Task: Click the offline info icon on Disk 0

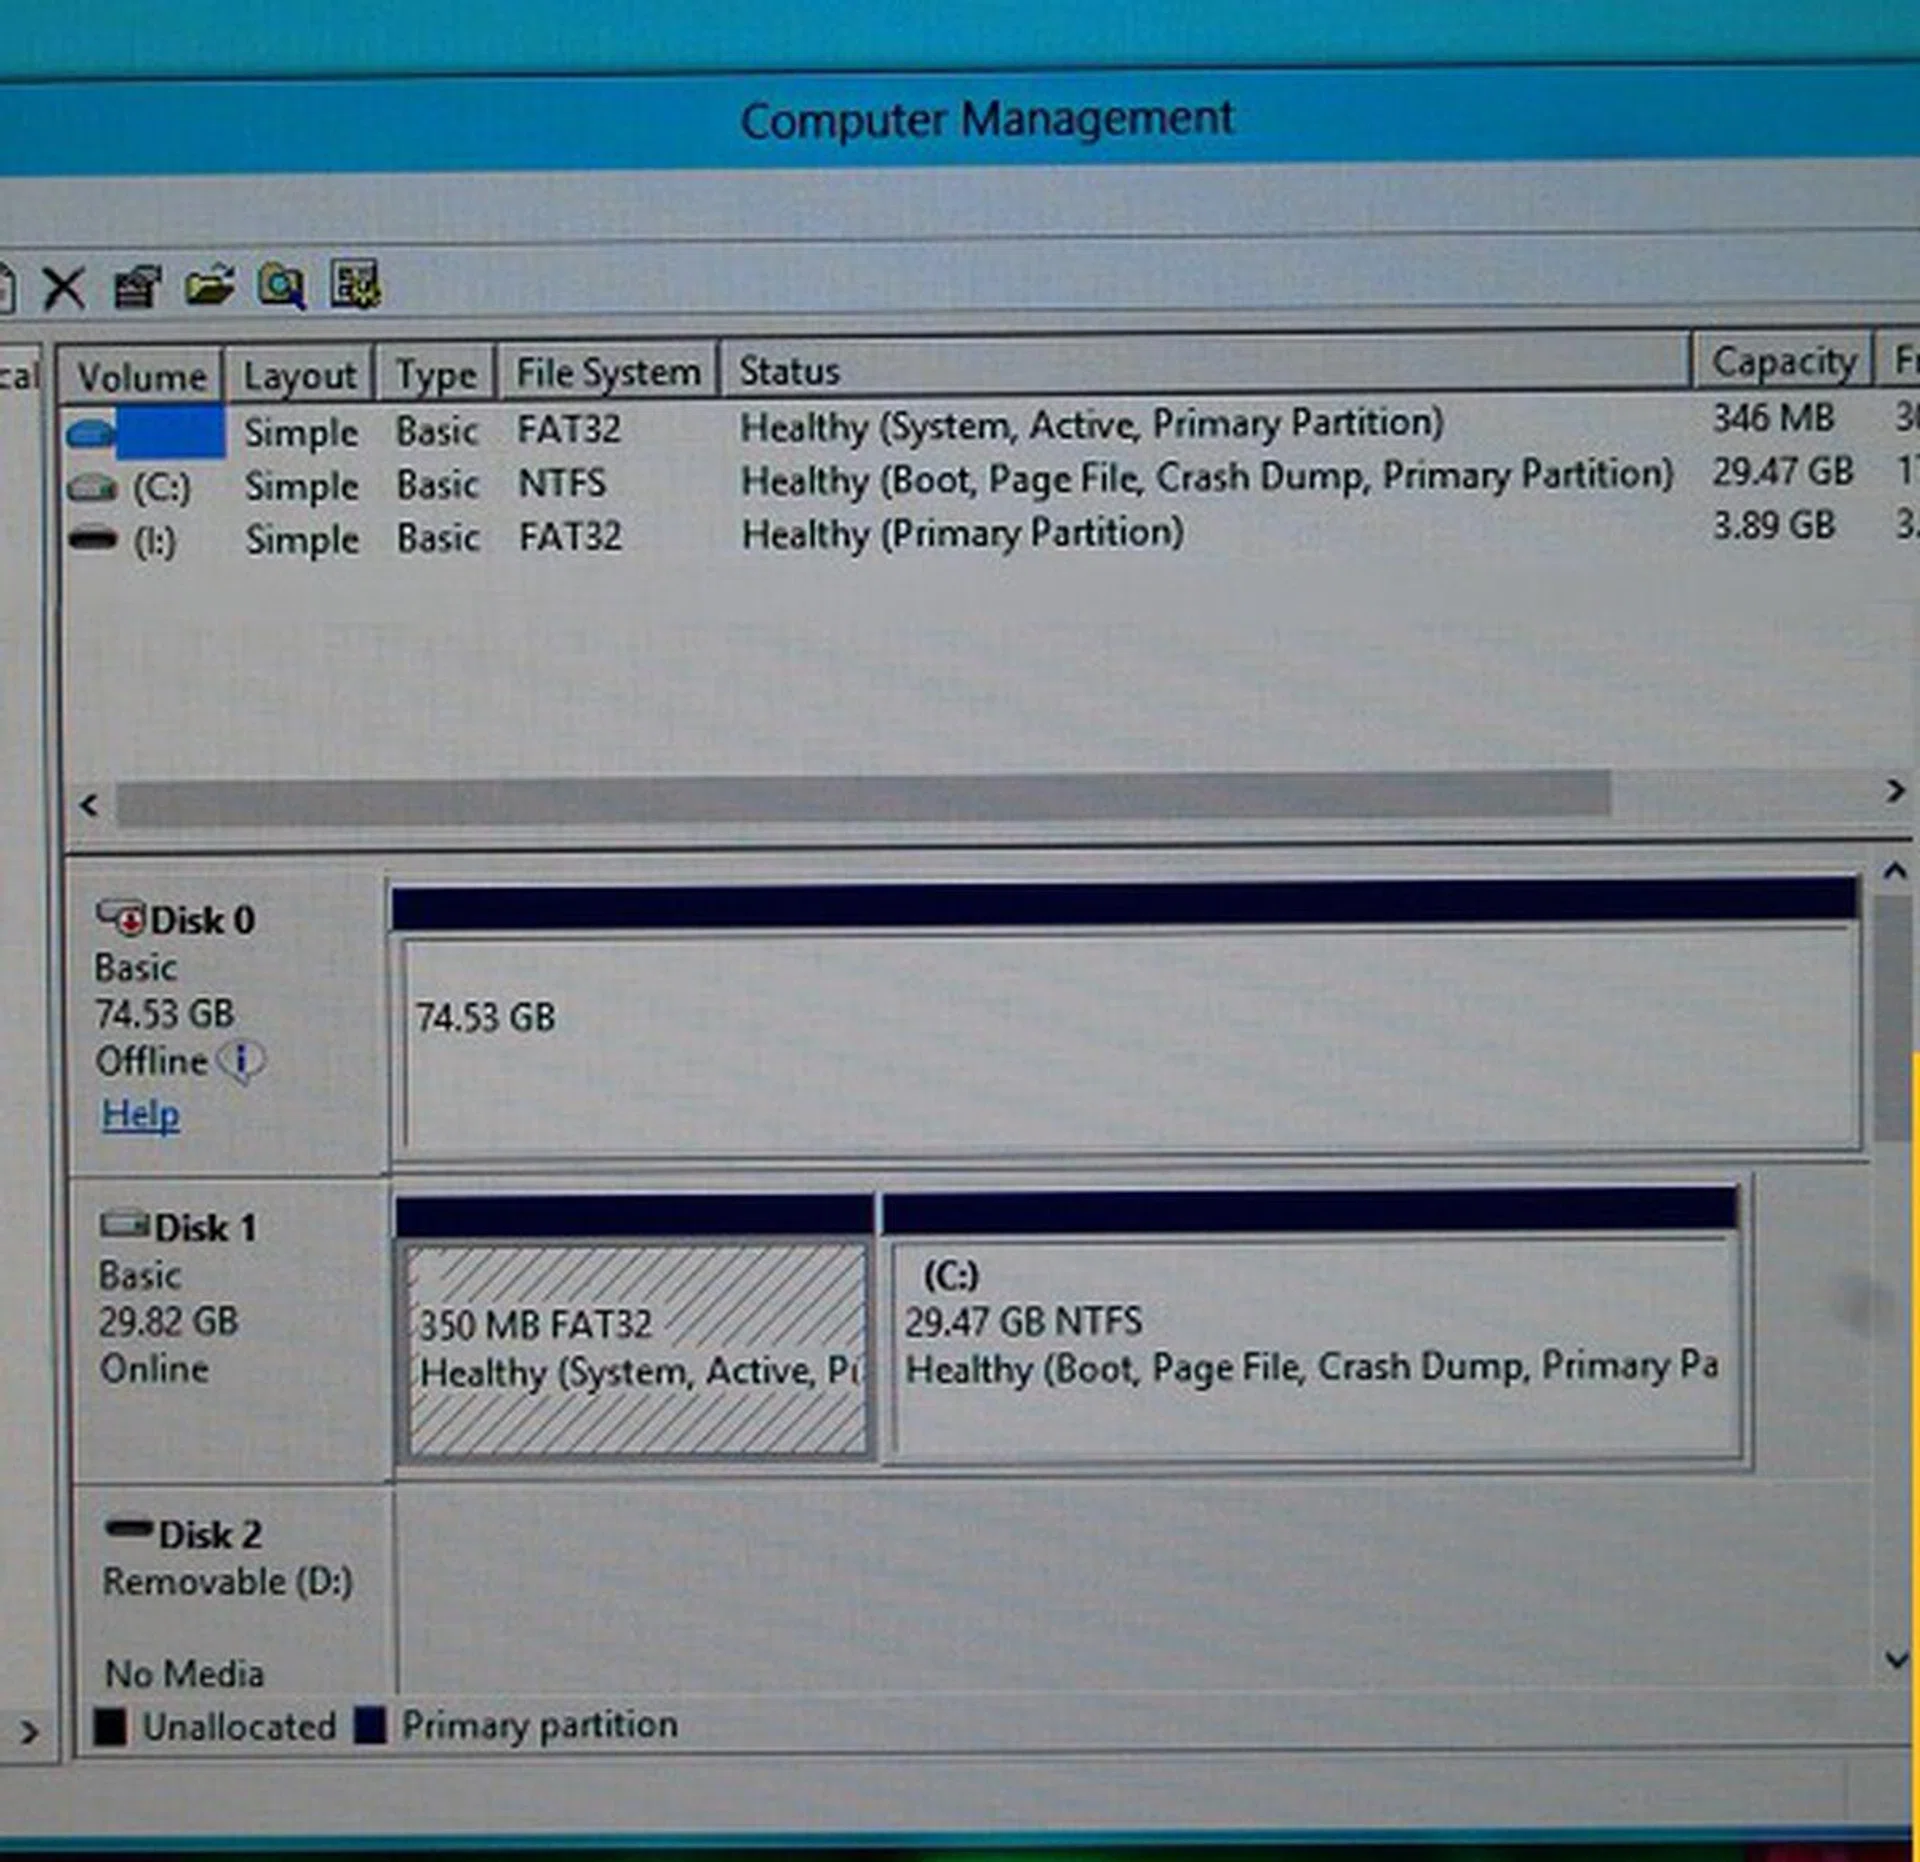Action: pyautogui.click(x=243, y=1060)
